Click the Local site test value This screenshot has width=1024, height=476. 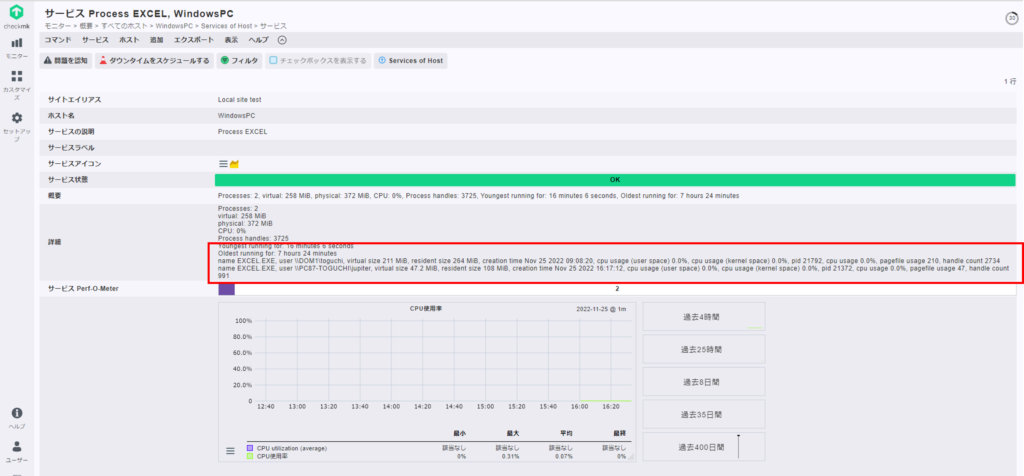(240, 100)
